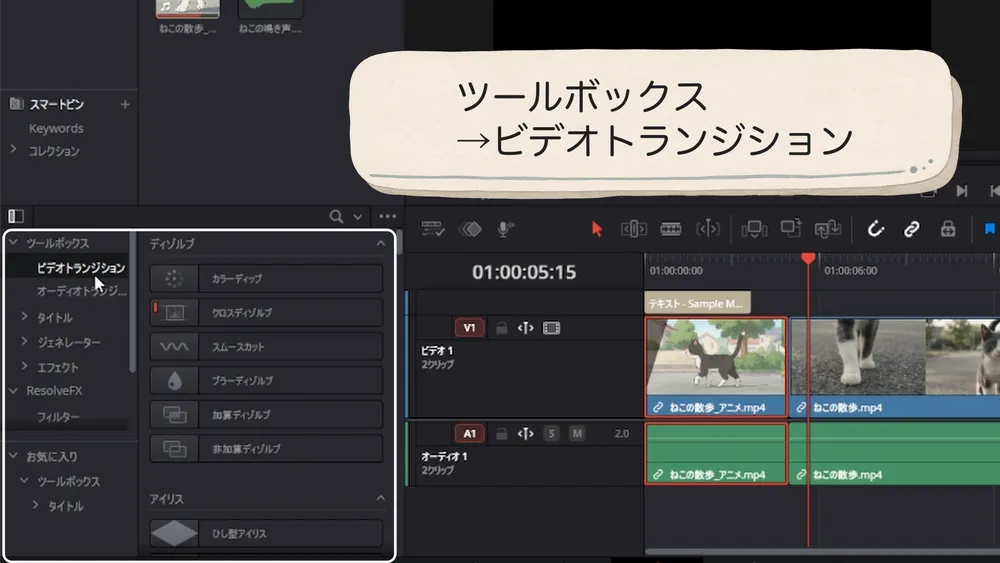Viewport: 1000px width, 563px height.
Task: Click the A1 destination track button
Action: (469, 434)
